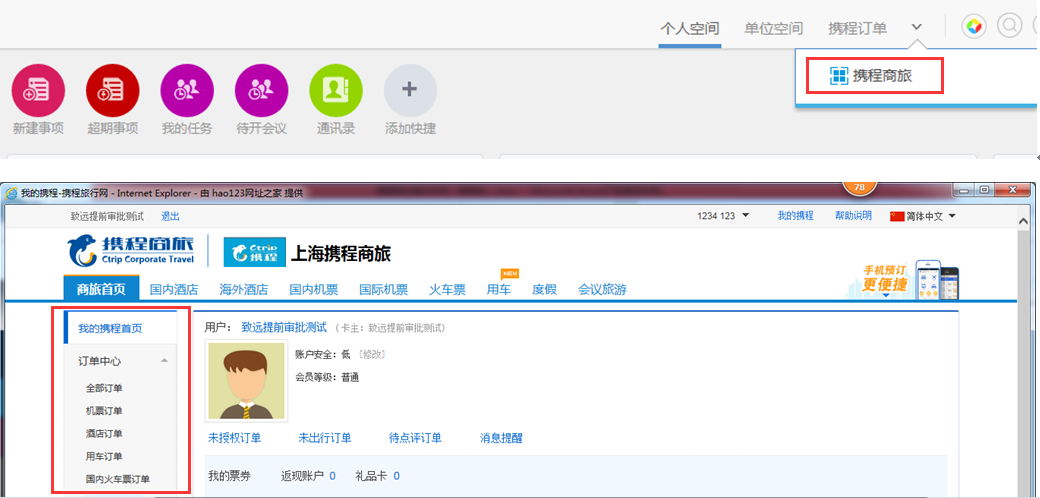Select 酒店订单 in sidebar

tap(104, 433)
